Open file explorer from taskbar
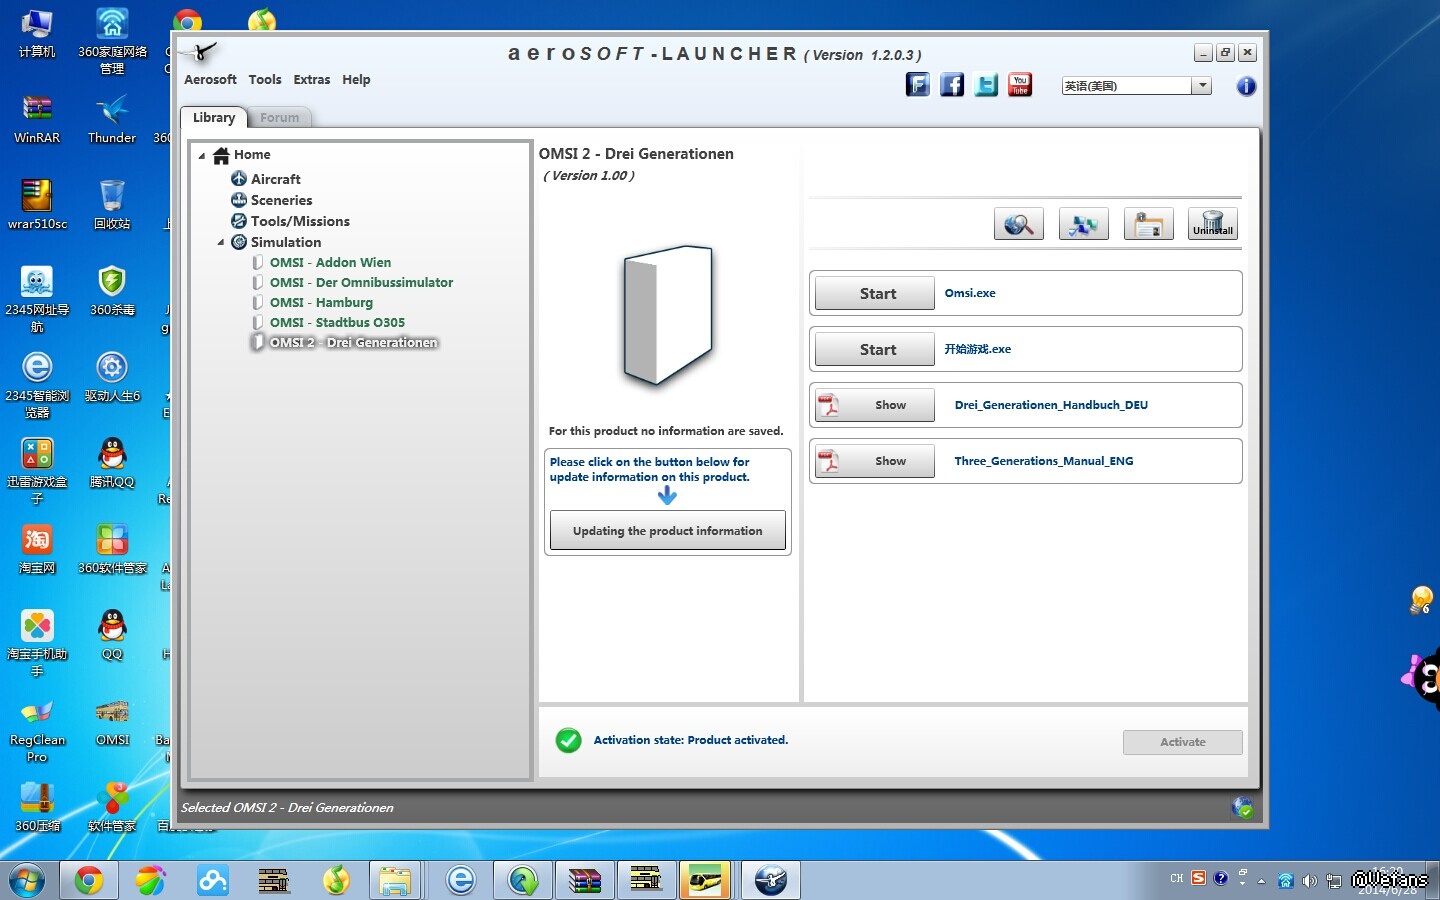The height and width of the screenshot is (900, 1440). 394,880
